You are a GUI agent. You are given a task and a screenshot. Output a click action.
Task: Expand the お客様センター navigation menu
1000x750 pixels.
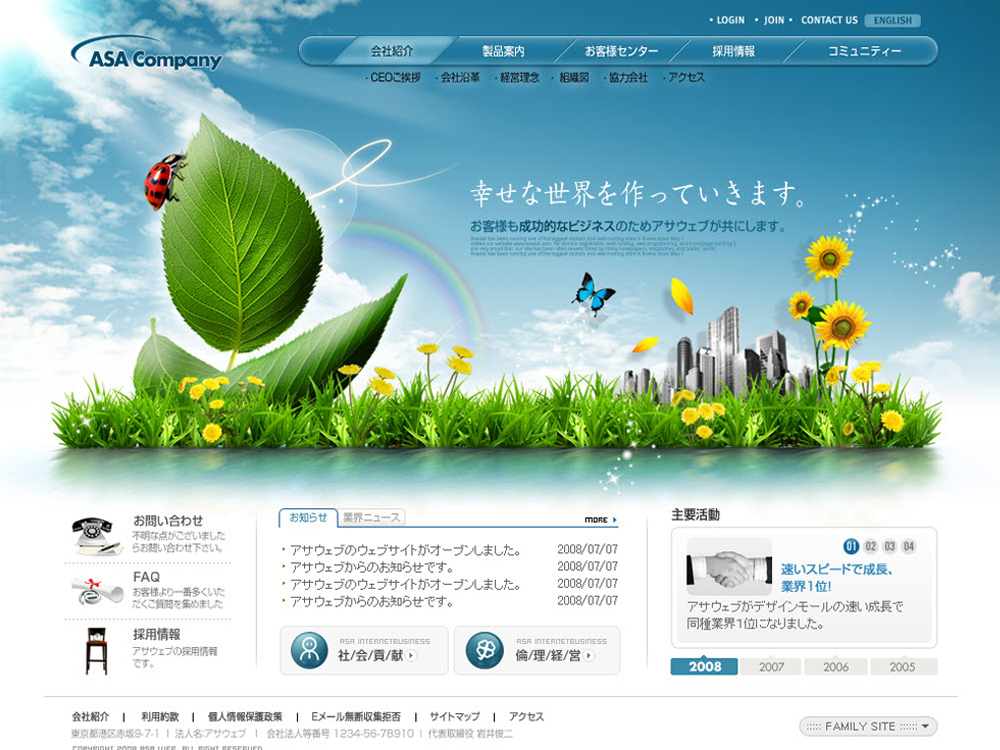[x=621, y=51]
